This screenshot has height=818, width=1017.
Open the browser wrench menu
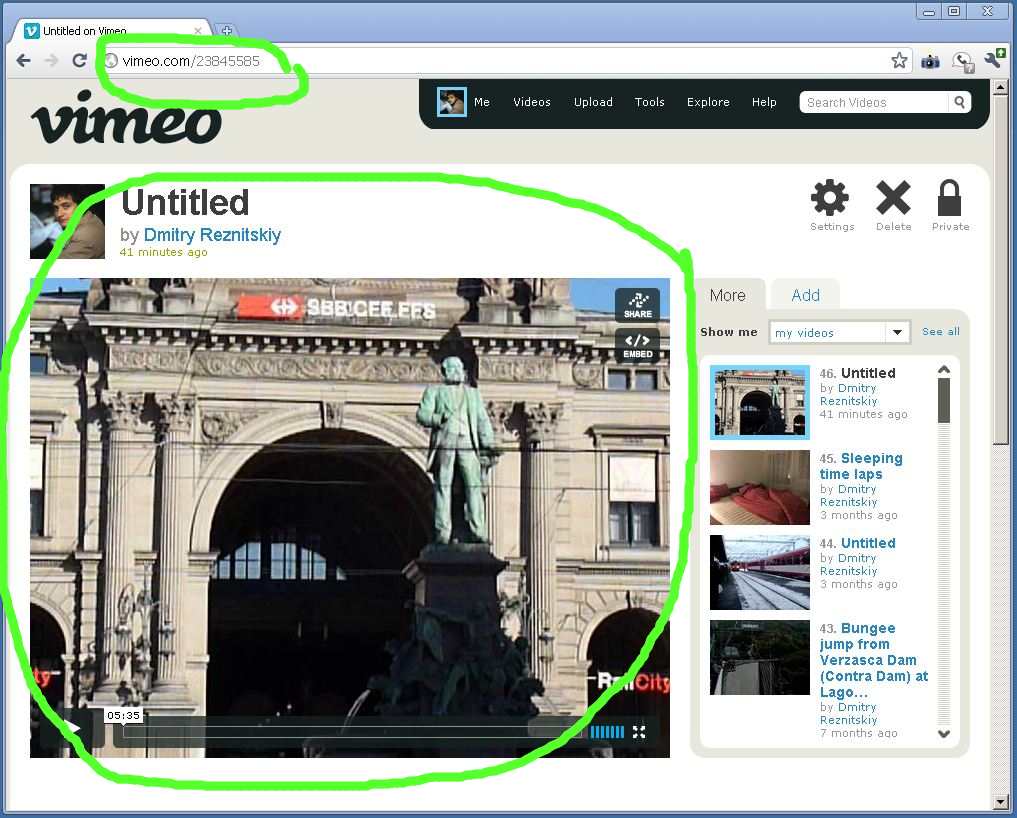[993, 61]
